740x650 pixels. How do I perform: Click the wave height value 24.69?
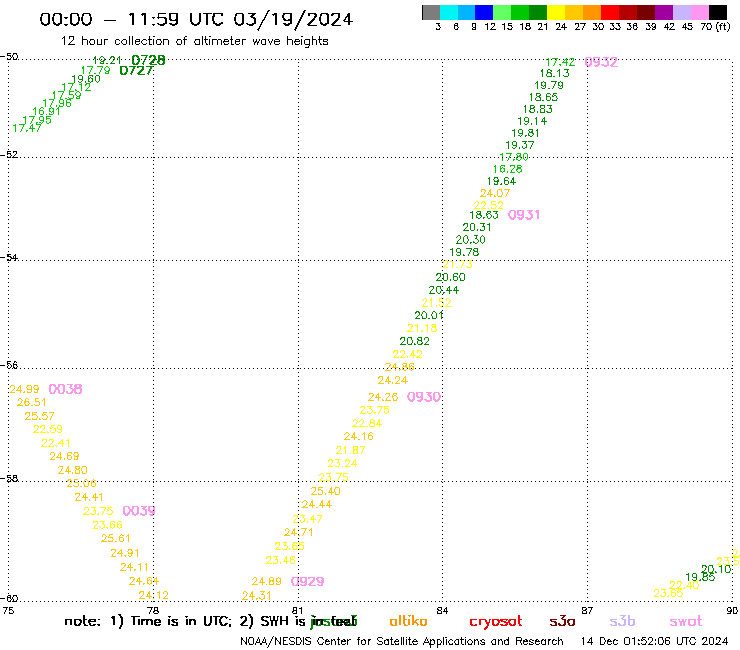point(64,456)
